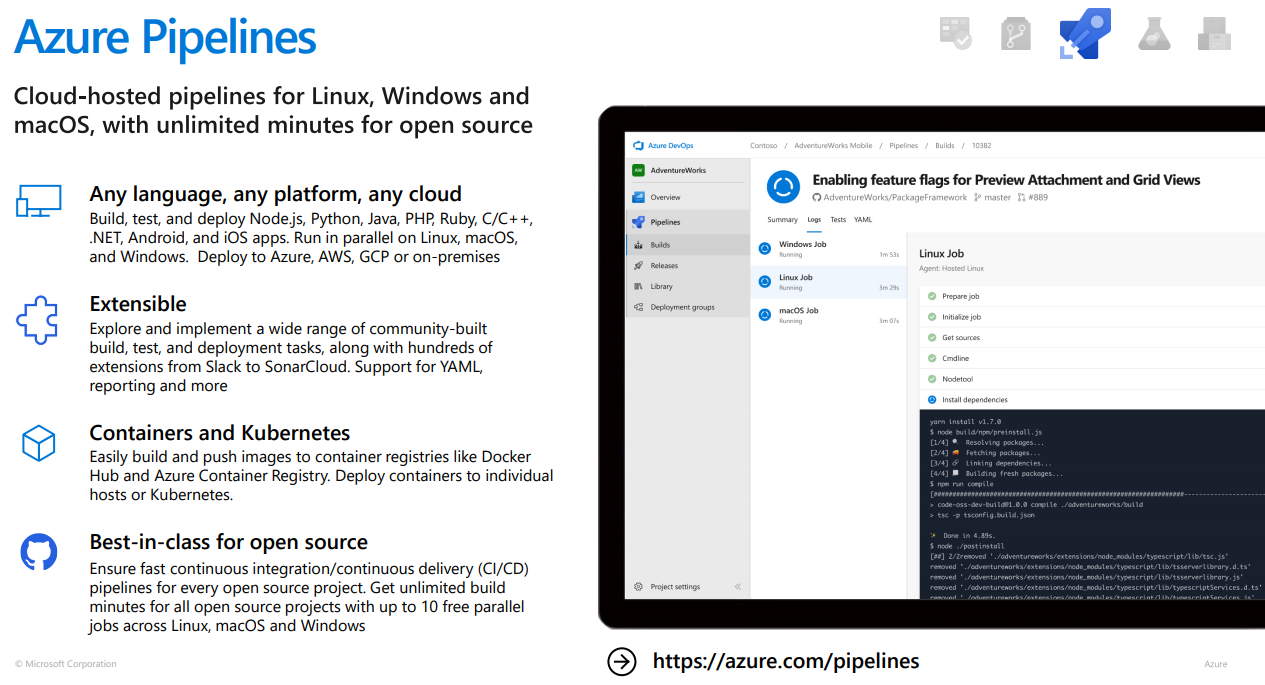Click the puzzle piece Extensible icon
Image resolution: width=1265 pixels, height=685 pixels.
click(x=38, y=321)
